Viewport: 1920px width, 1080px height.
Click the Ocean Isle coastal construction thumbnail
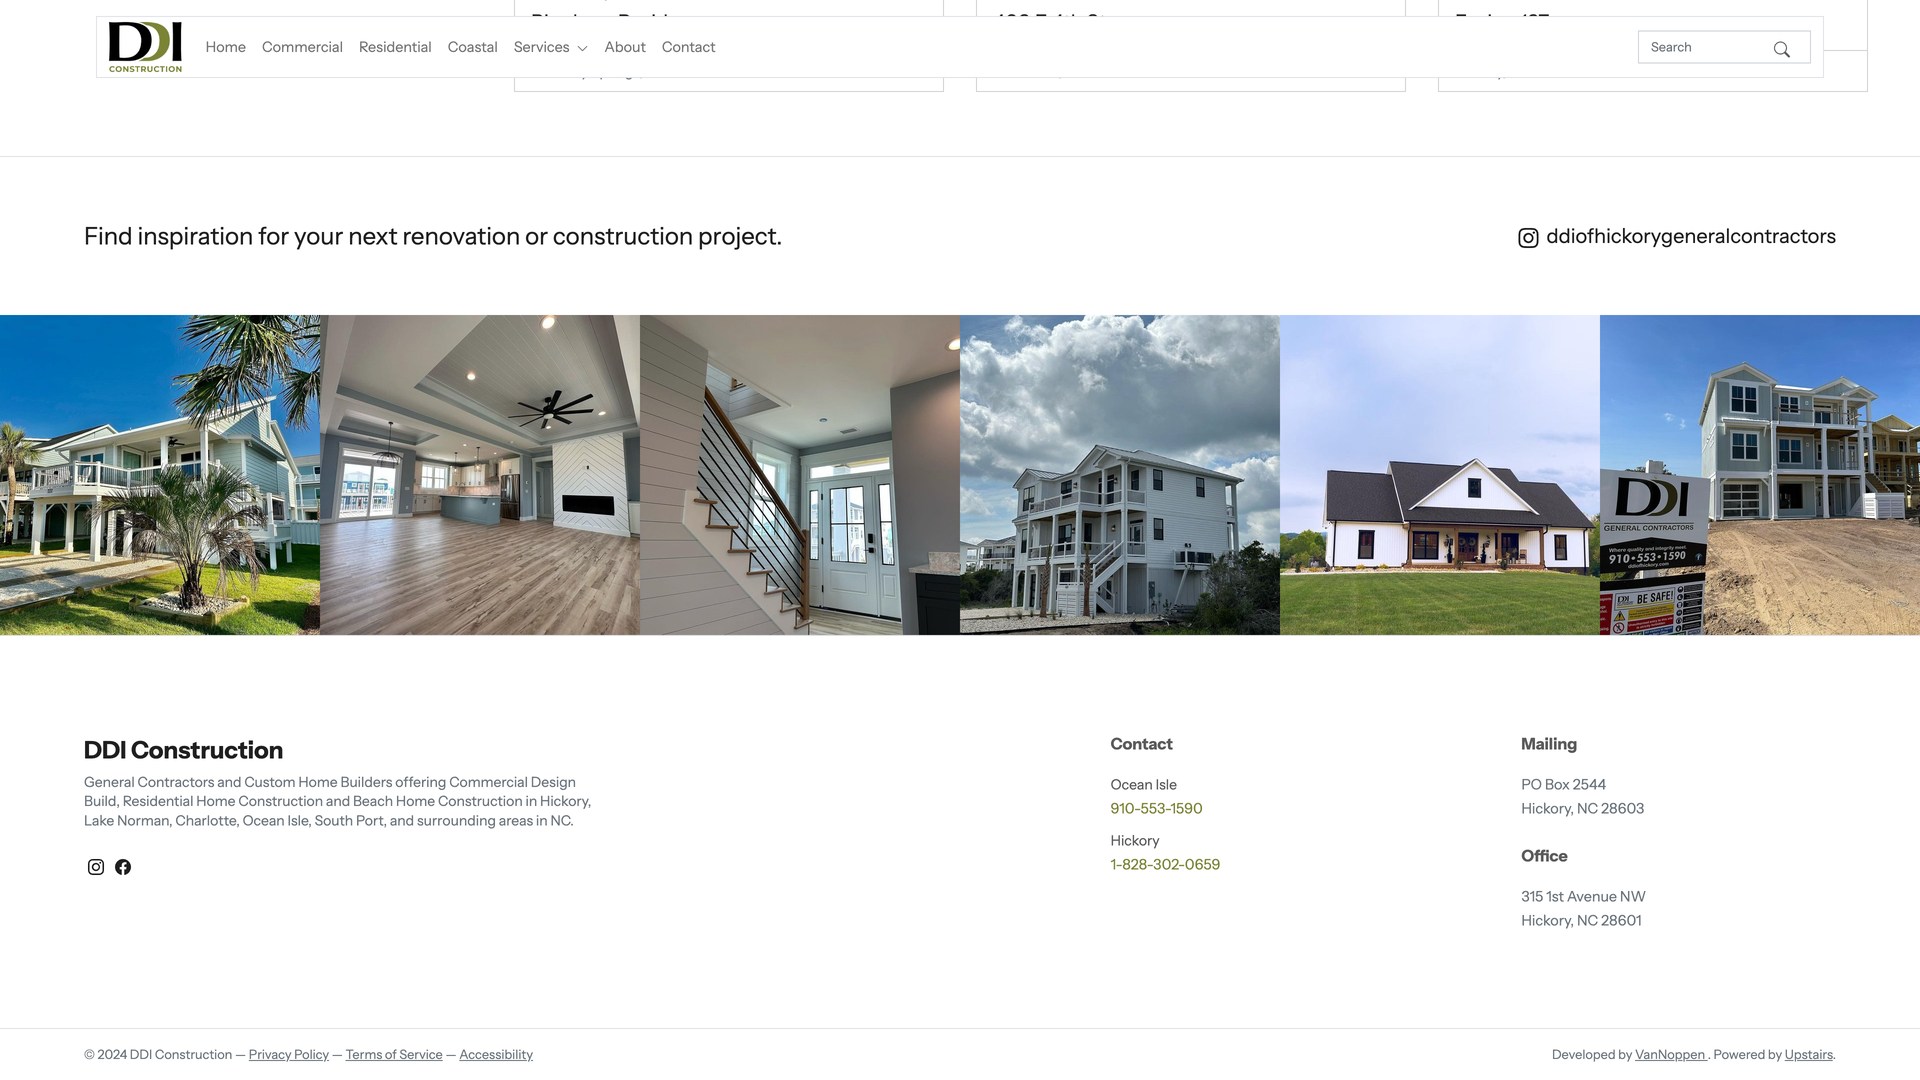160,475
